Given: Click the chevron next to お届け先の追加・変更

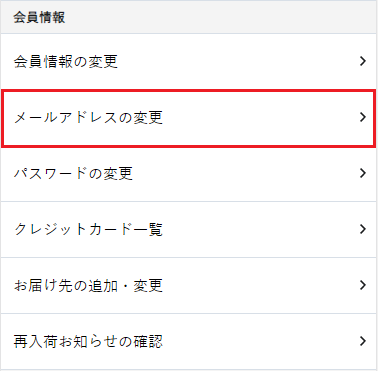Looking at the screenshot, I should coord(363,285).
